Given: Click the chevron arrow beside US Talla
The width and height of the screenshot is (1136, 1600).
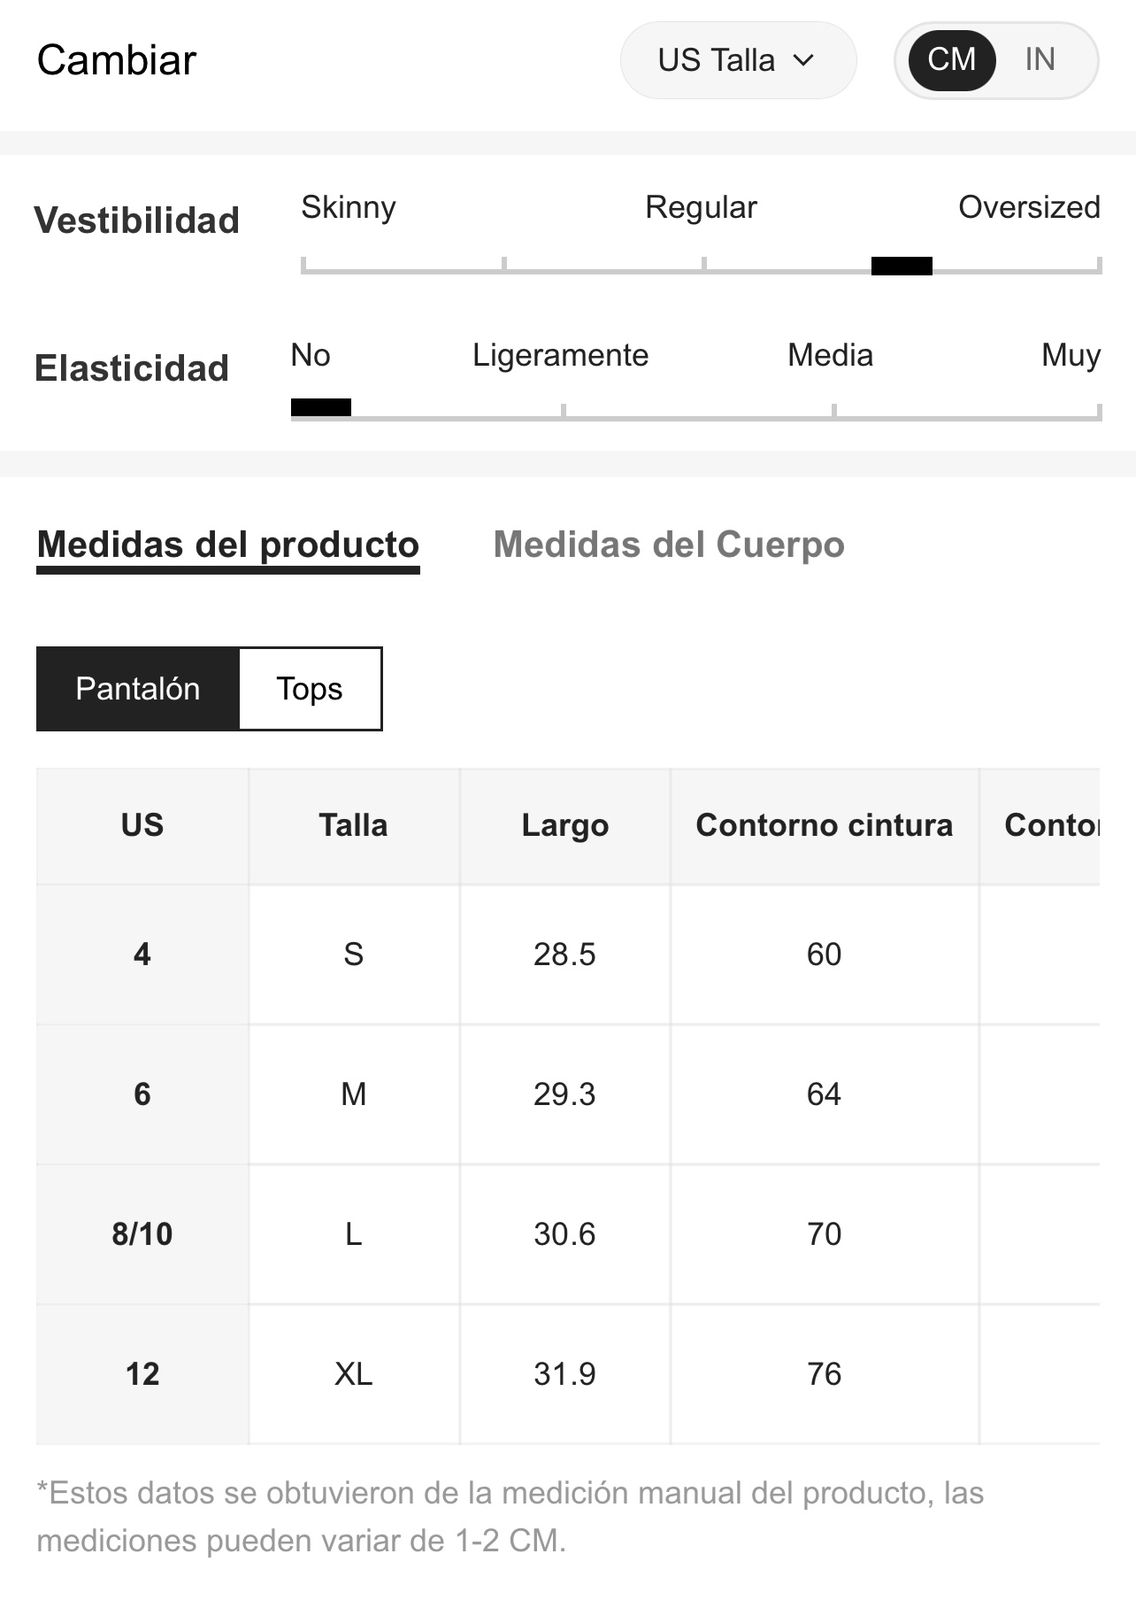Looking at the screenshot, I should coord(803,61).
